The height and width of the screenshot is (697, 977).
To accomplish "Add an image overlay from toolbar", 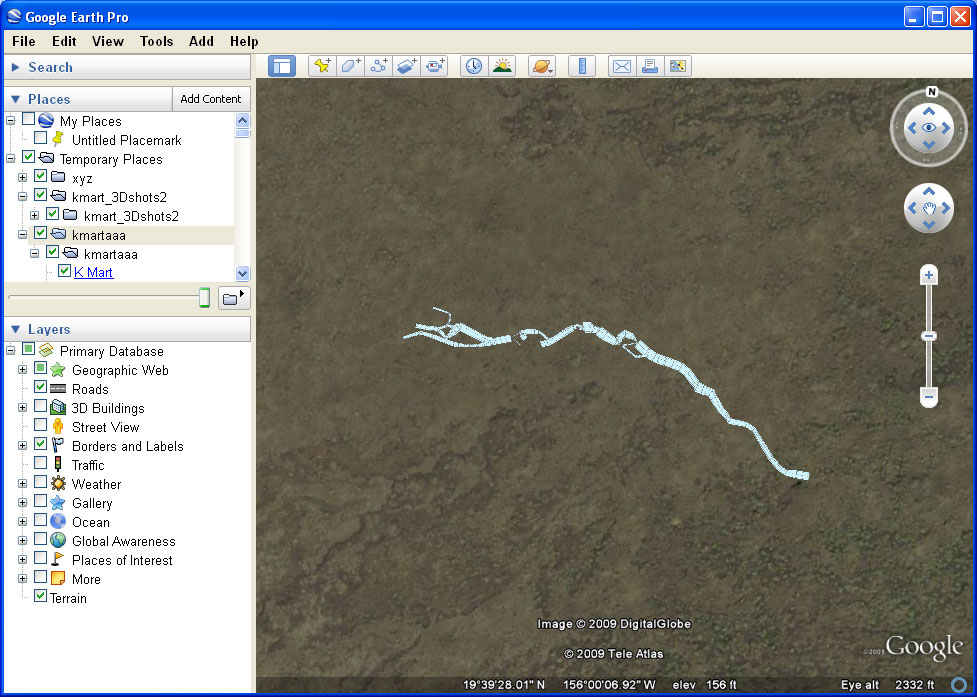I will coord(406,66).
